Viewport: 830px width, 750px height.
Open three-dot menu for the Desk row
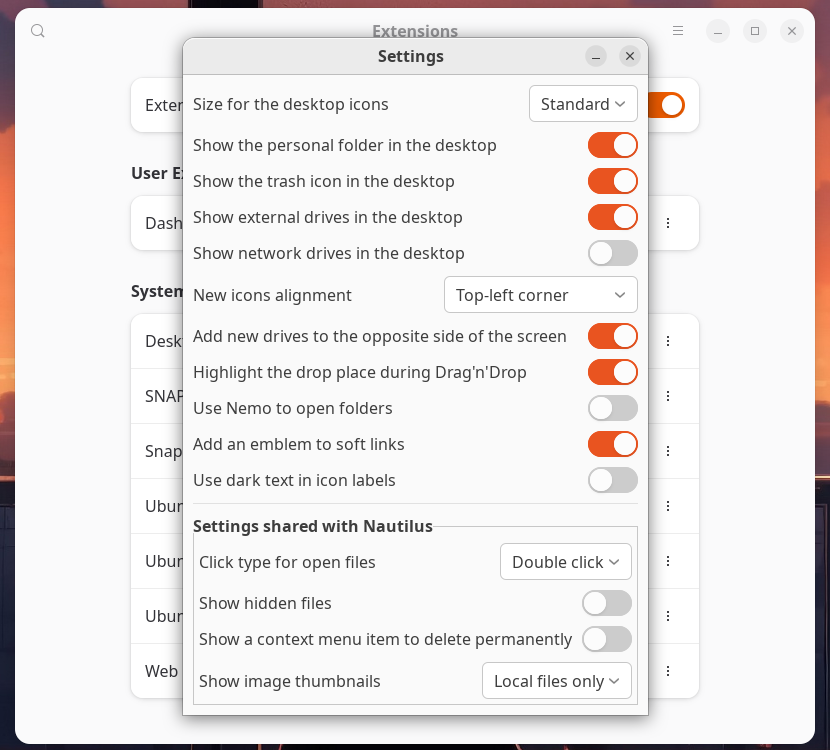click(668, 341)
